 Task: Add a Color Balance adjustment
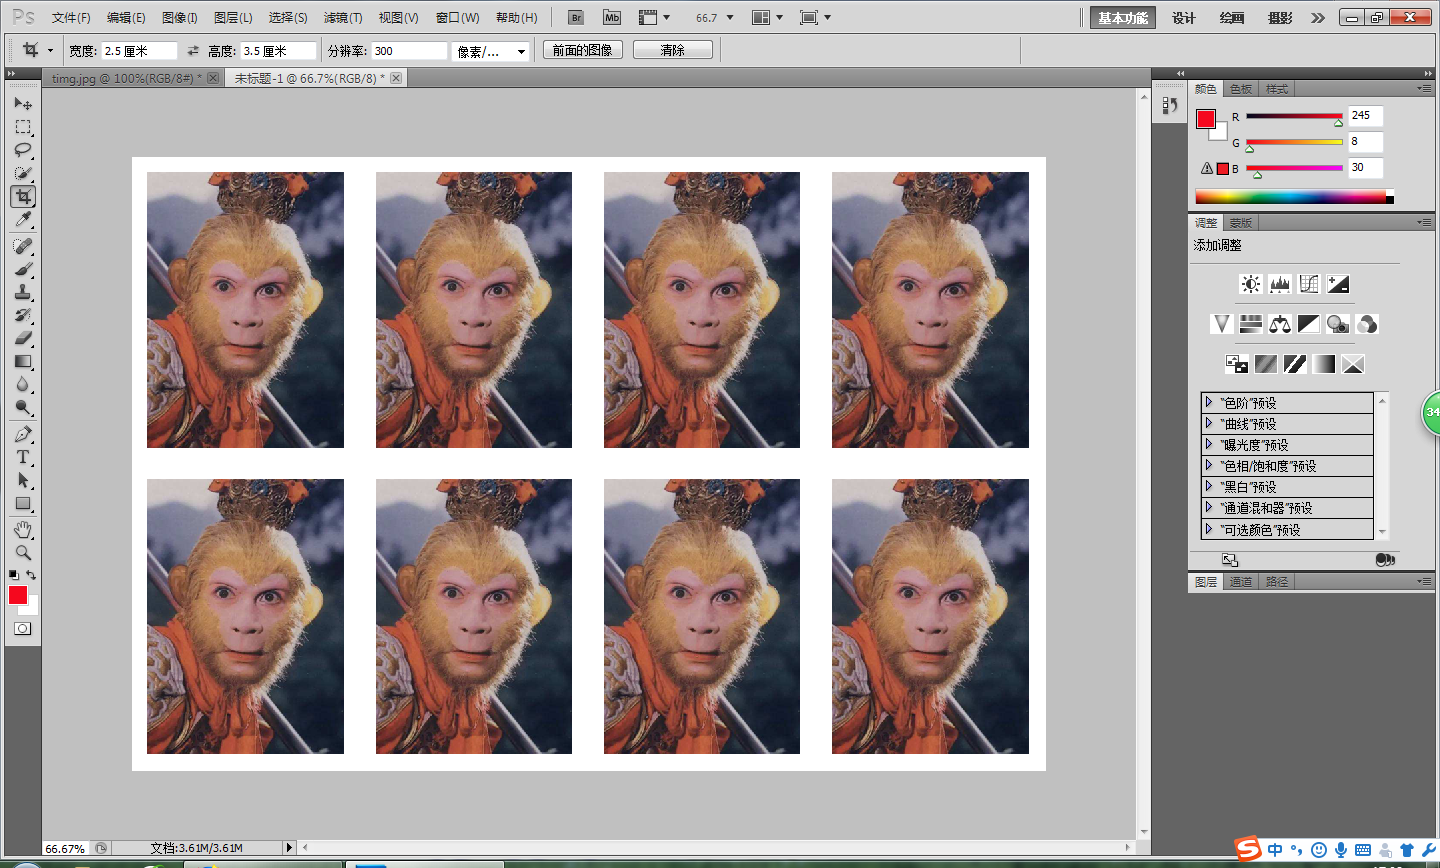tap(1279, 324)
